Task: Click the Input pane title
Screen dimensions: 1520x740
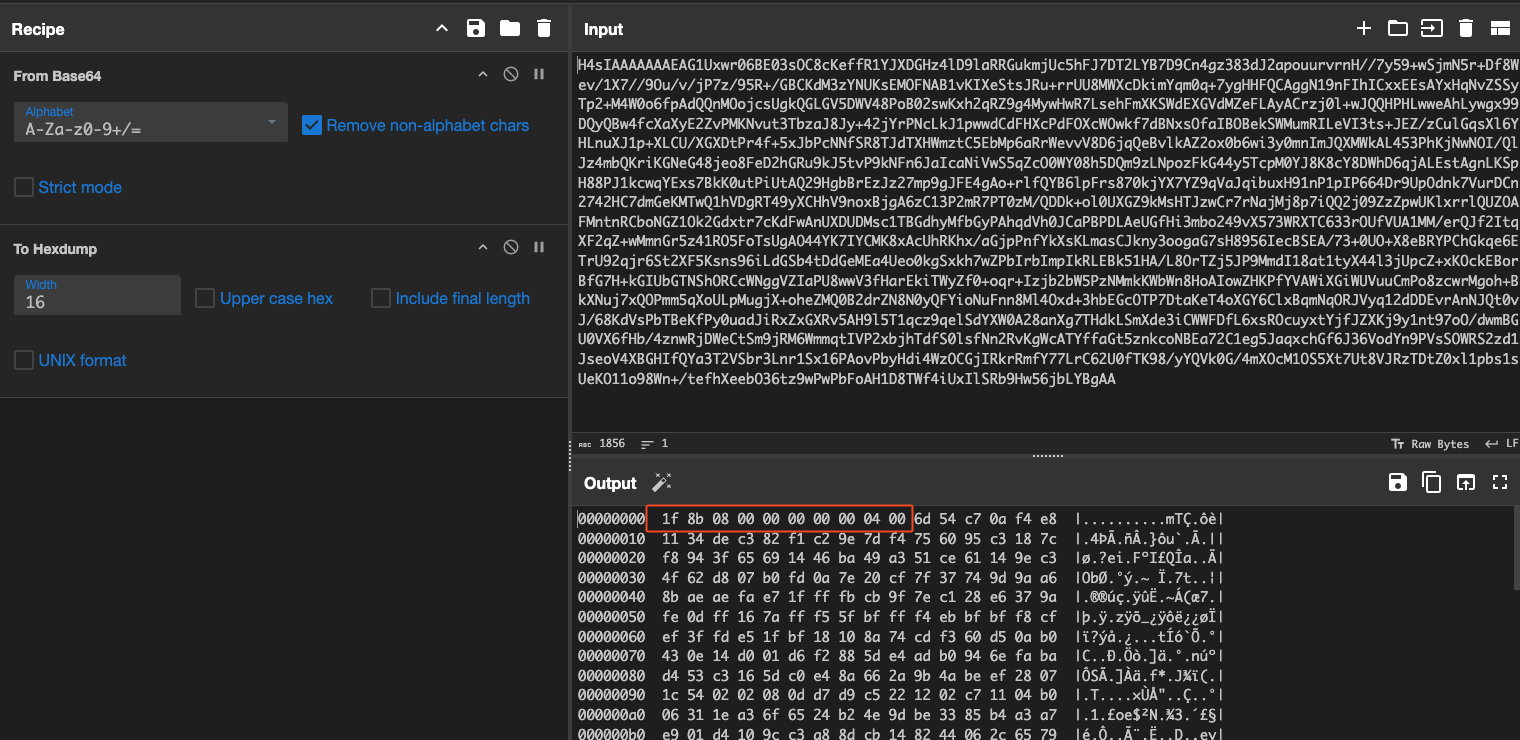Action: 604,30
